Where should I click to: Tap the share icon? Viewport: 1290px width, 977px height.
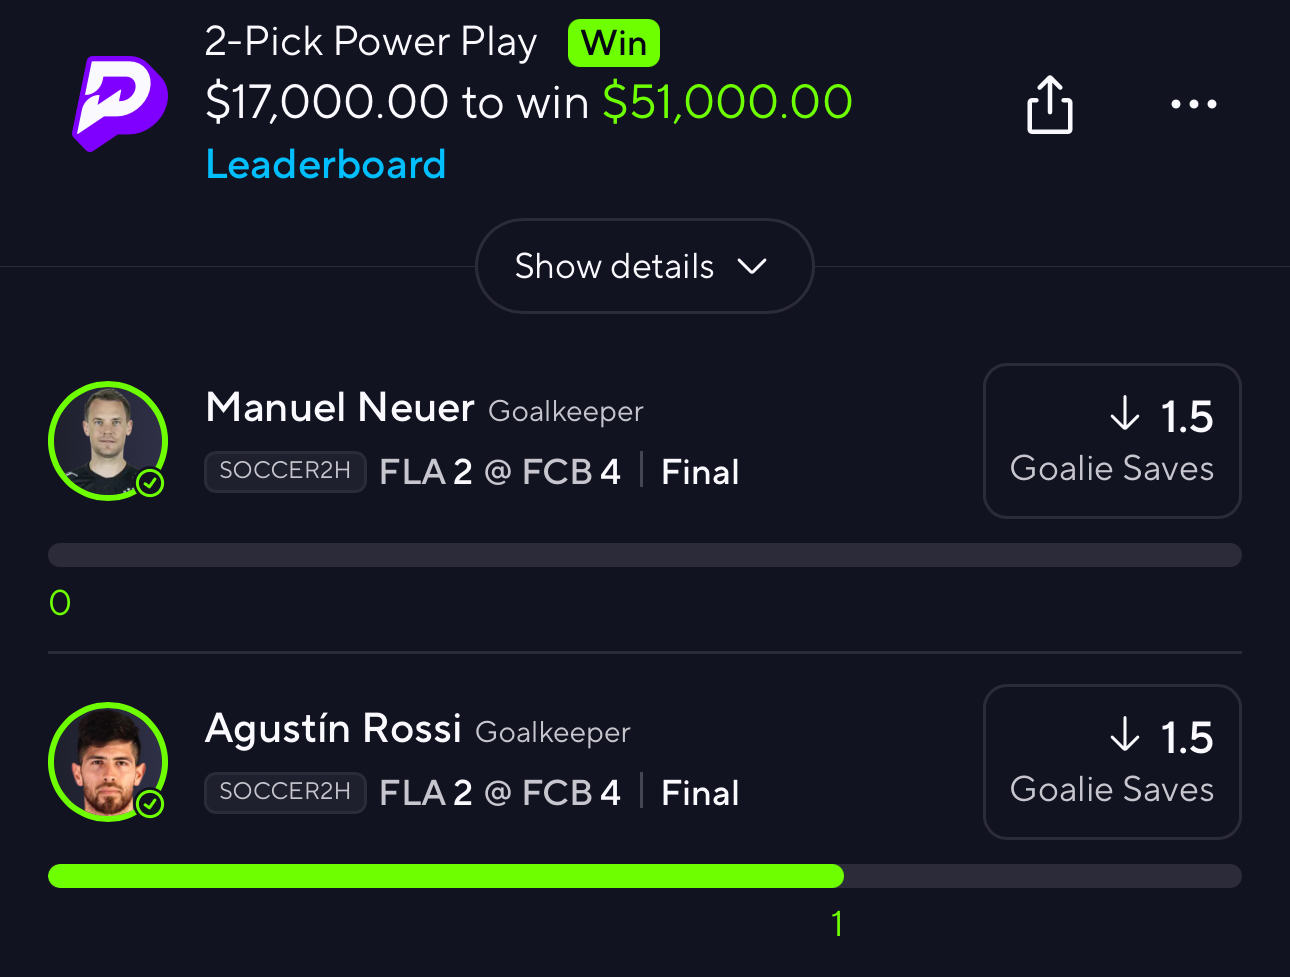tap(1049, 104)
